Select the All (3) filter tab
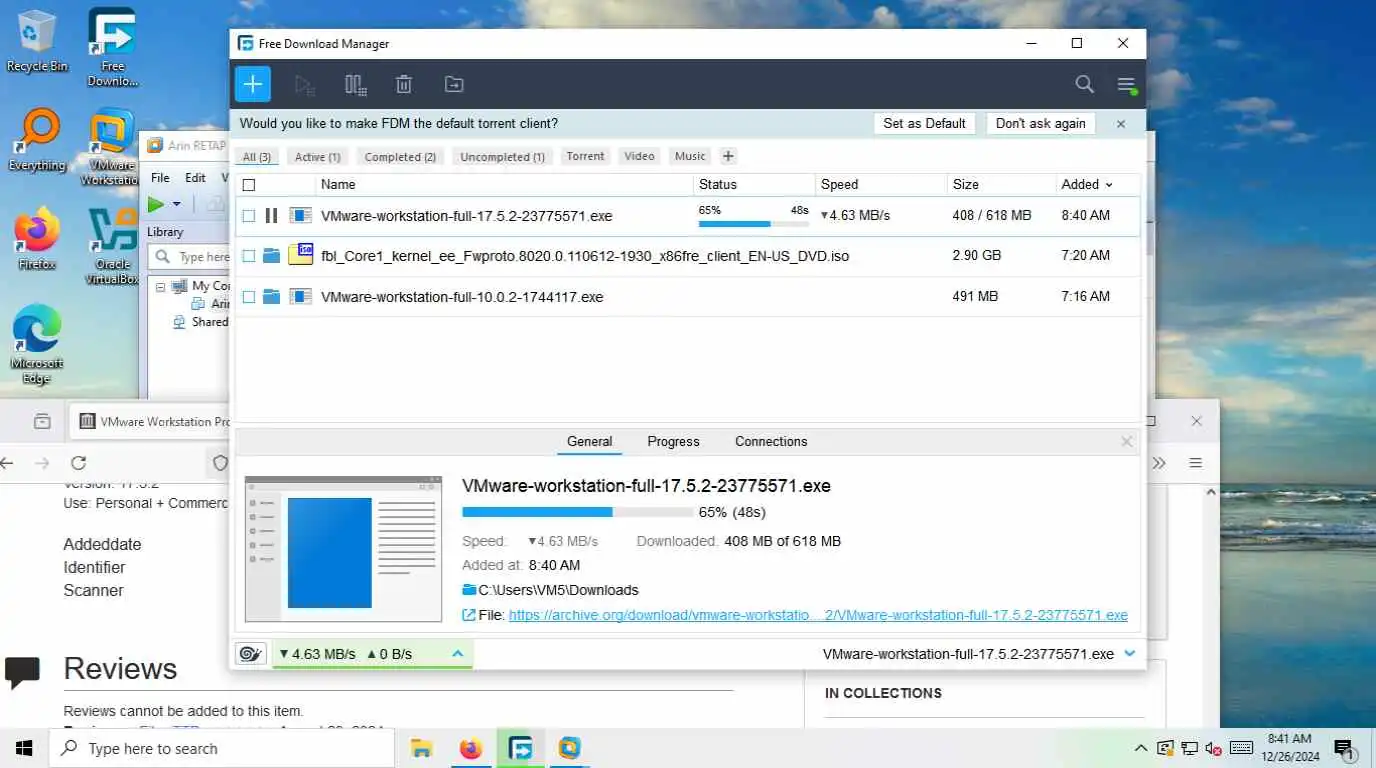This screenshot has width=1376, height=768. click(x=257, y=157)
